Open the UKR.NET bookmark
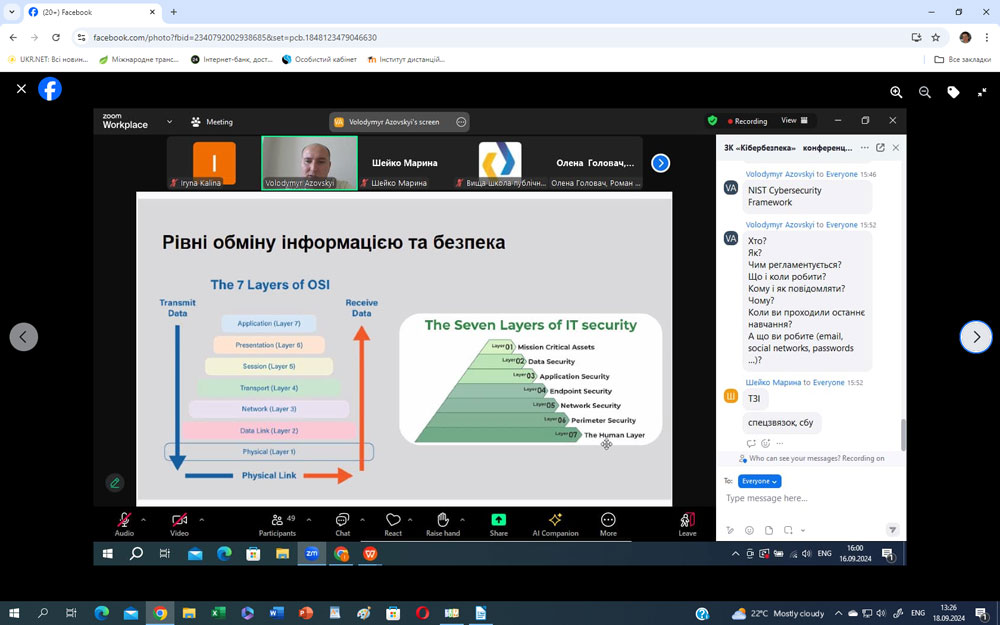 pyautogui.click(x=48, y=59)
